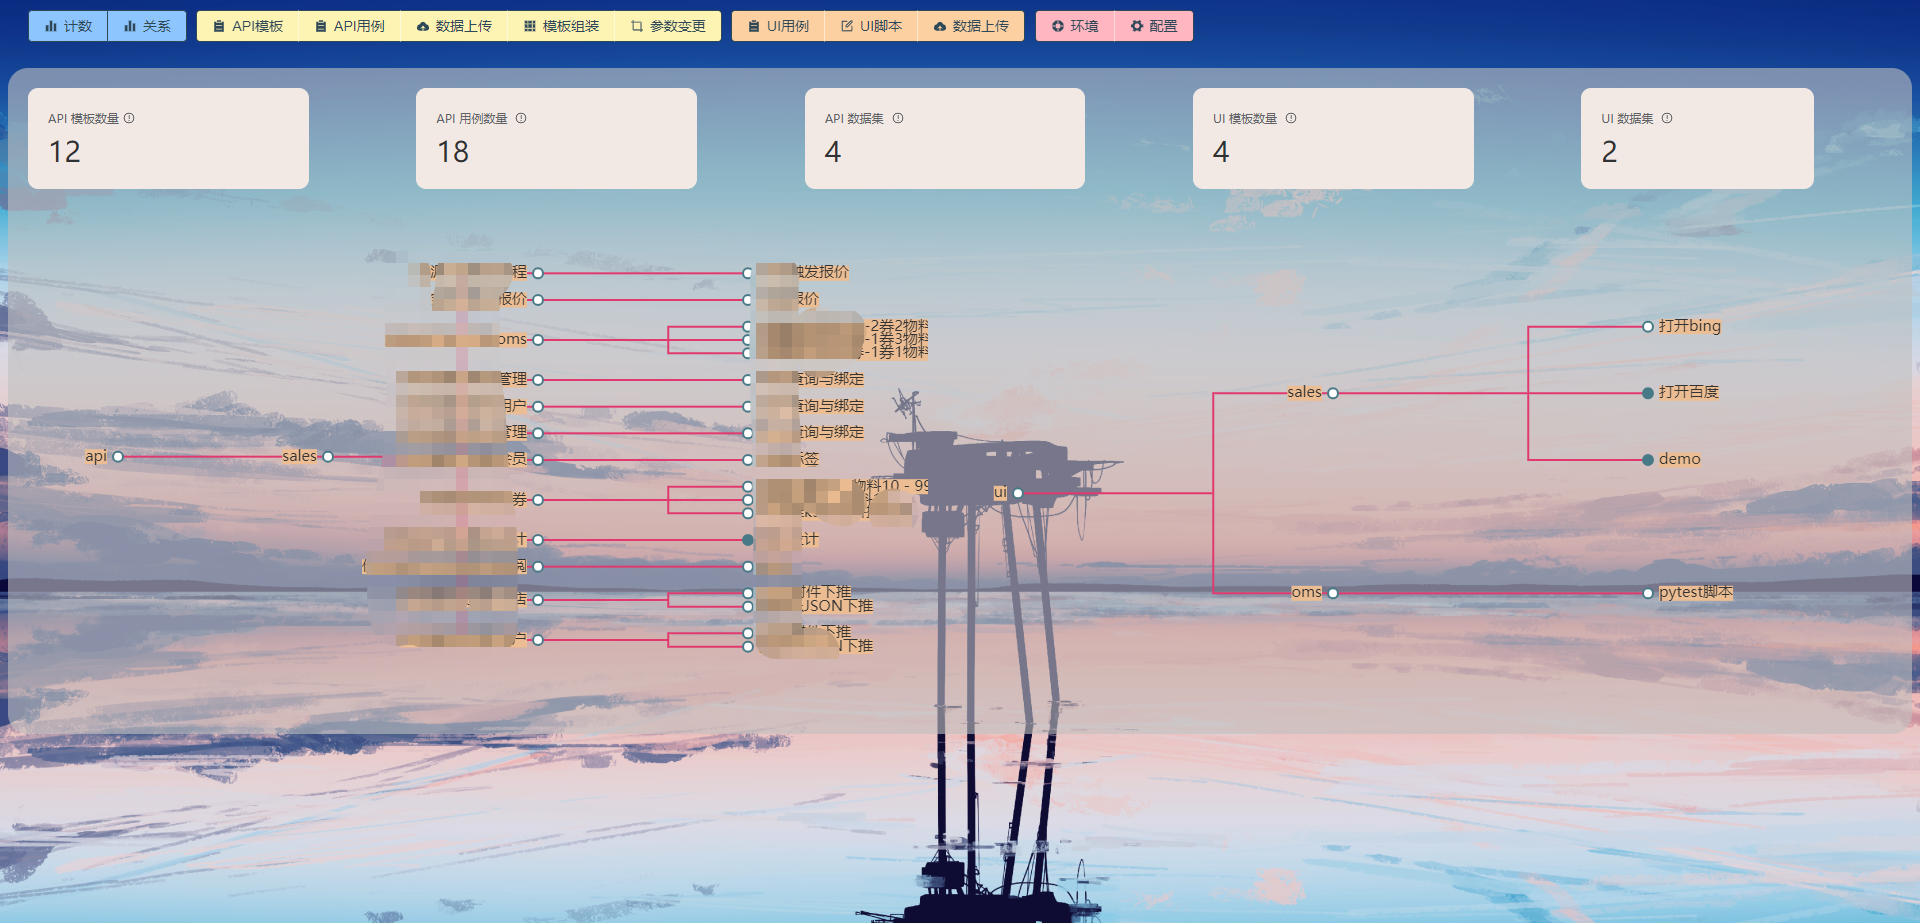
Task: Collapse the ui root tree node
Action: (1018, 493)
